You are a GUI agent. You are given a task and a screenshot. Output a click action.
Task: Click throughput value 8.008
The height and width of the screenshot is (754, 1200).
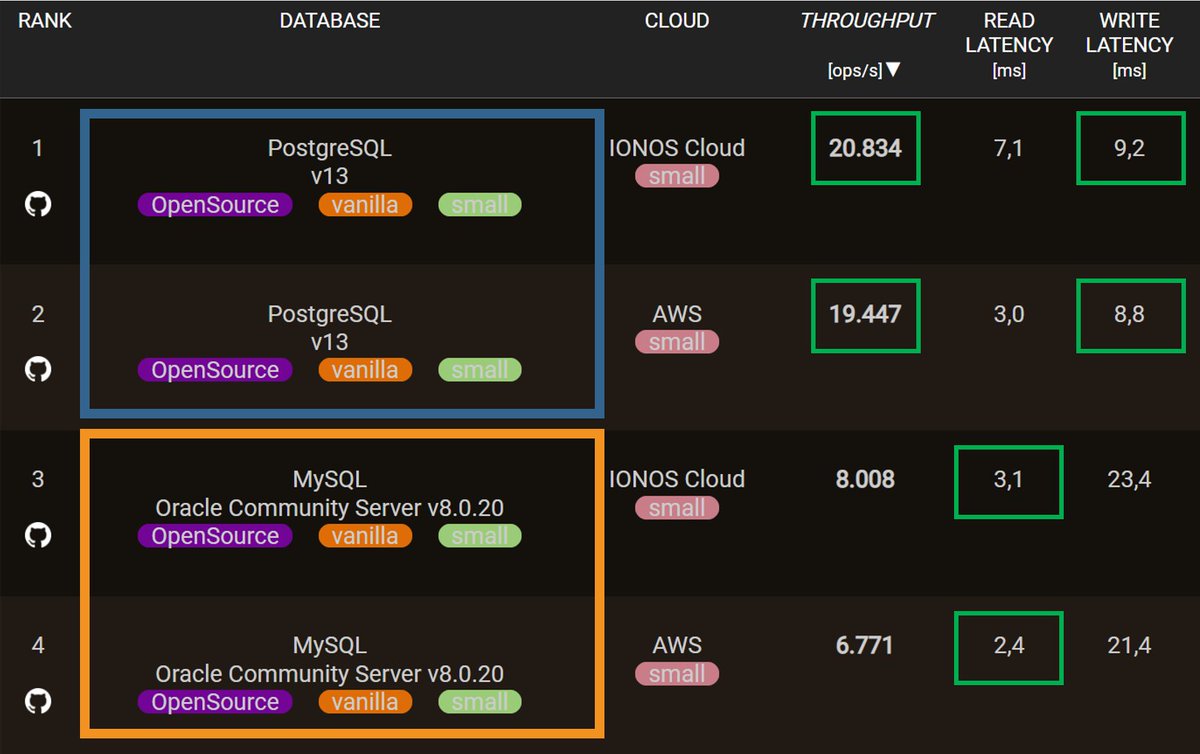click(865, 480)
